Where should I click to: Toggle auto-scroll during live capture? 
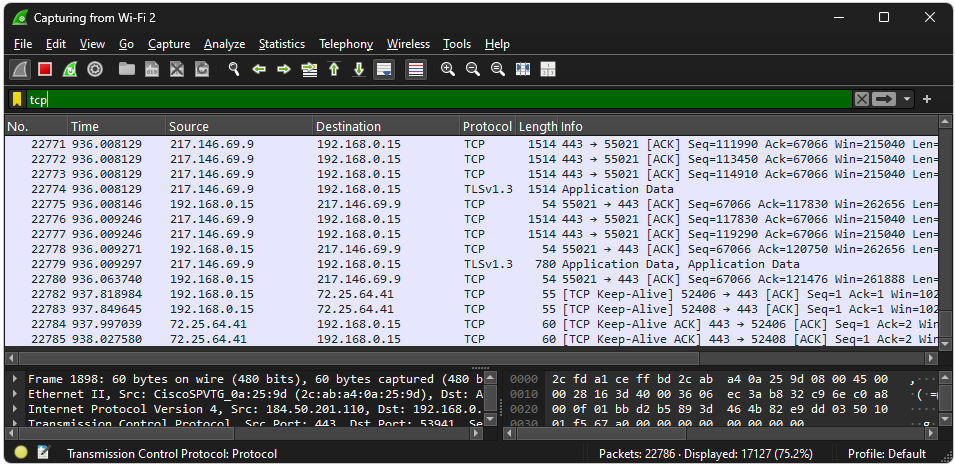coord(383,69)
